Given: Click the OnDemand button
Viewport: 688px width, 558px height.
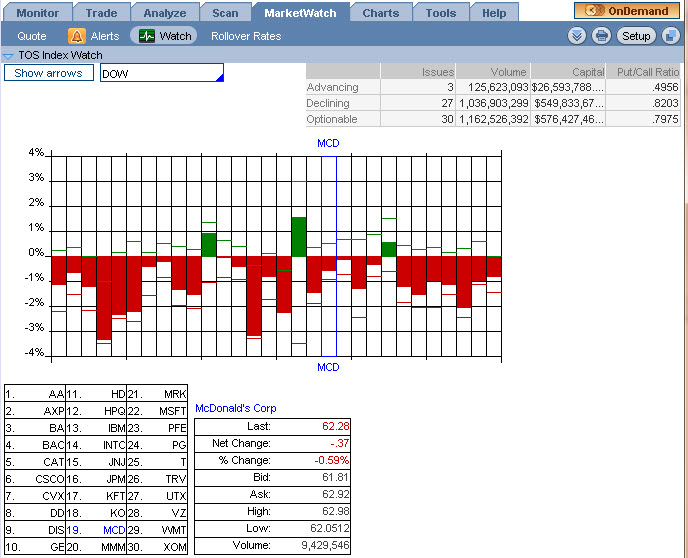Looking at the screenshot, I should tap(627, 11).
